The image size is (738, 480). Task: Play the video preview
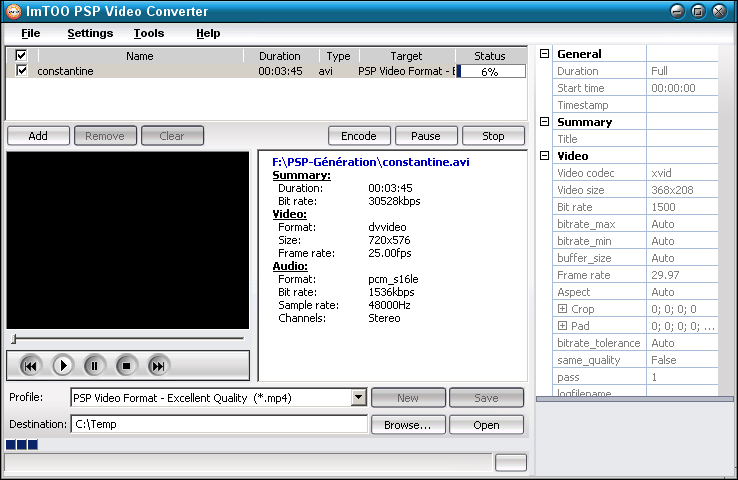pyautogui.click(x=63, y=366)
